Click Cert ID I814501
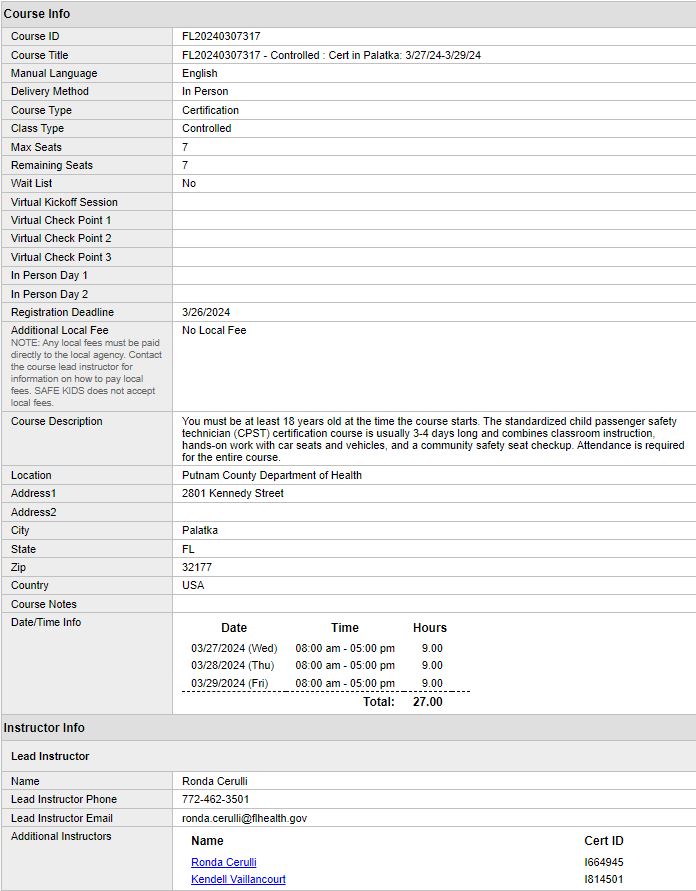The image size is (696, 891). tap(603, 879)
